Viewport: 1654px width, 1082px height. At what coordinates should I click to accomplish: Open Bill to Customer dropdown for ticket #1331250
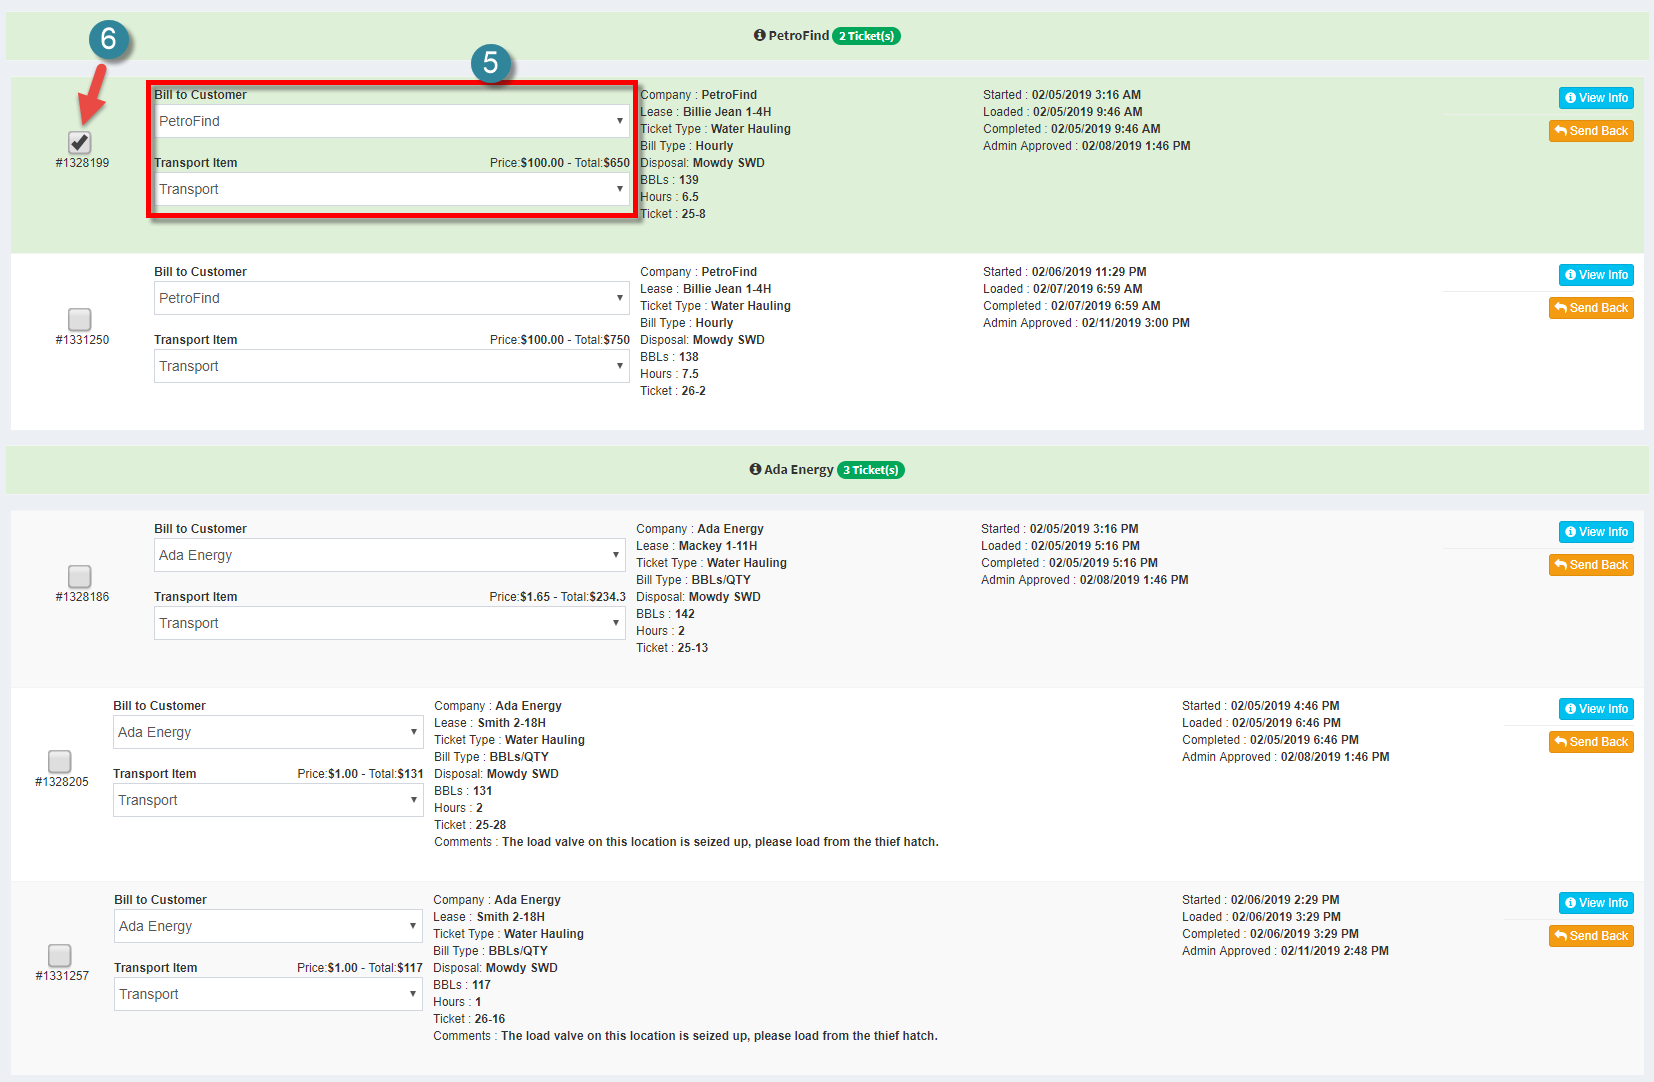coord(392,298)
